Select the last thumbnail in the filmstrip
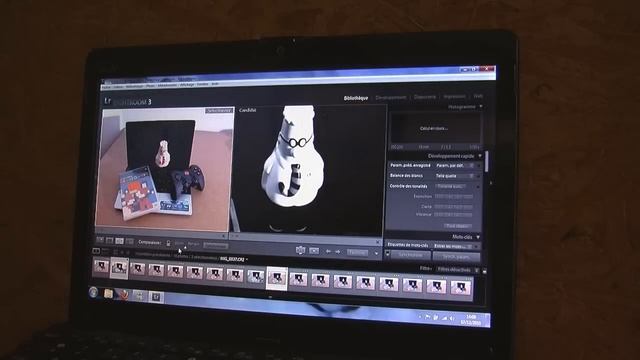The width and height of the screenshot is (640, 360). pos(460,287)
